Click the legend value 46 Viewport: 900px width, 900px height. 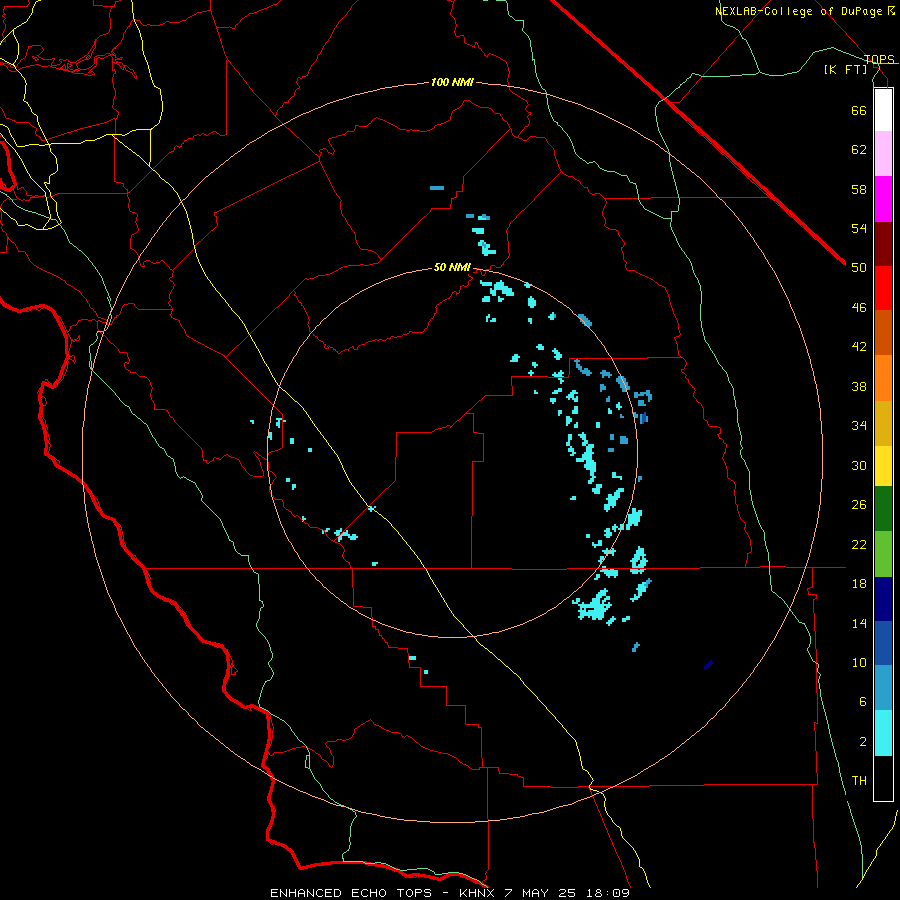click(x=859, y=308)
